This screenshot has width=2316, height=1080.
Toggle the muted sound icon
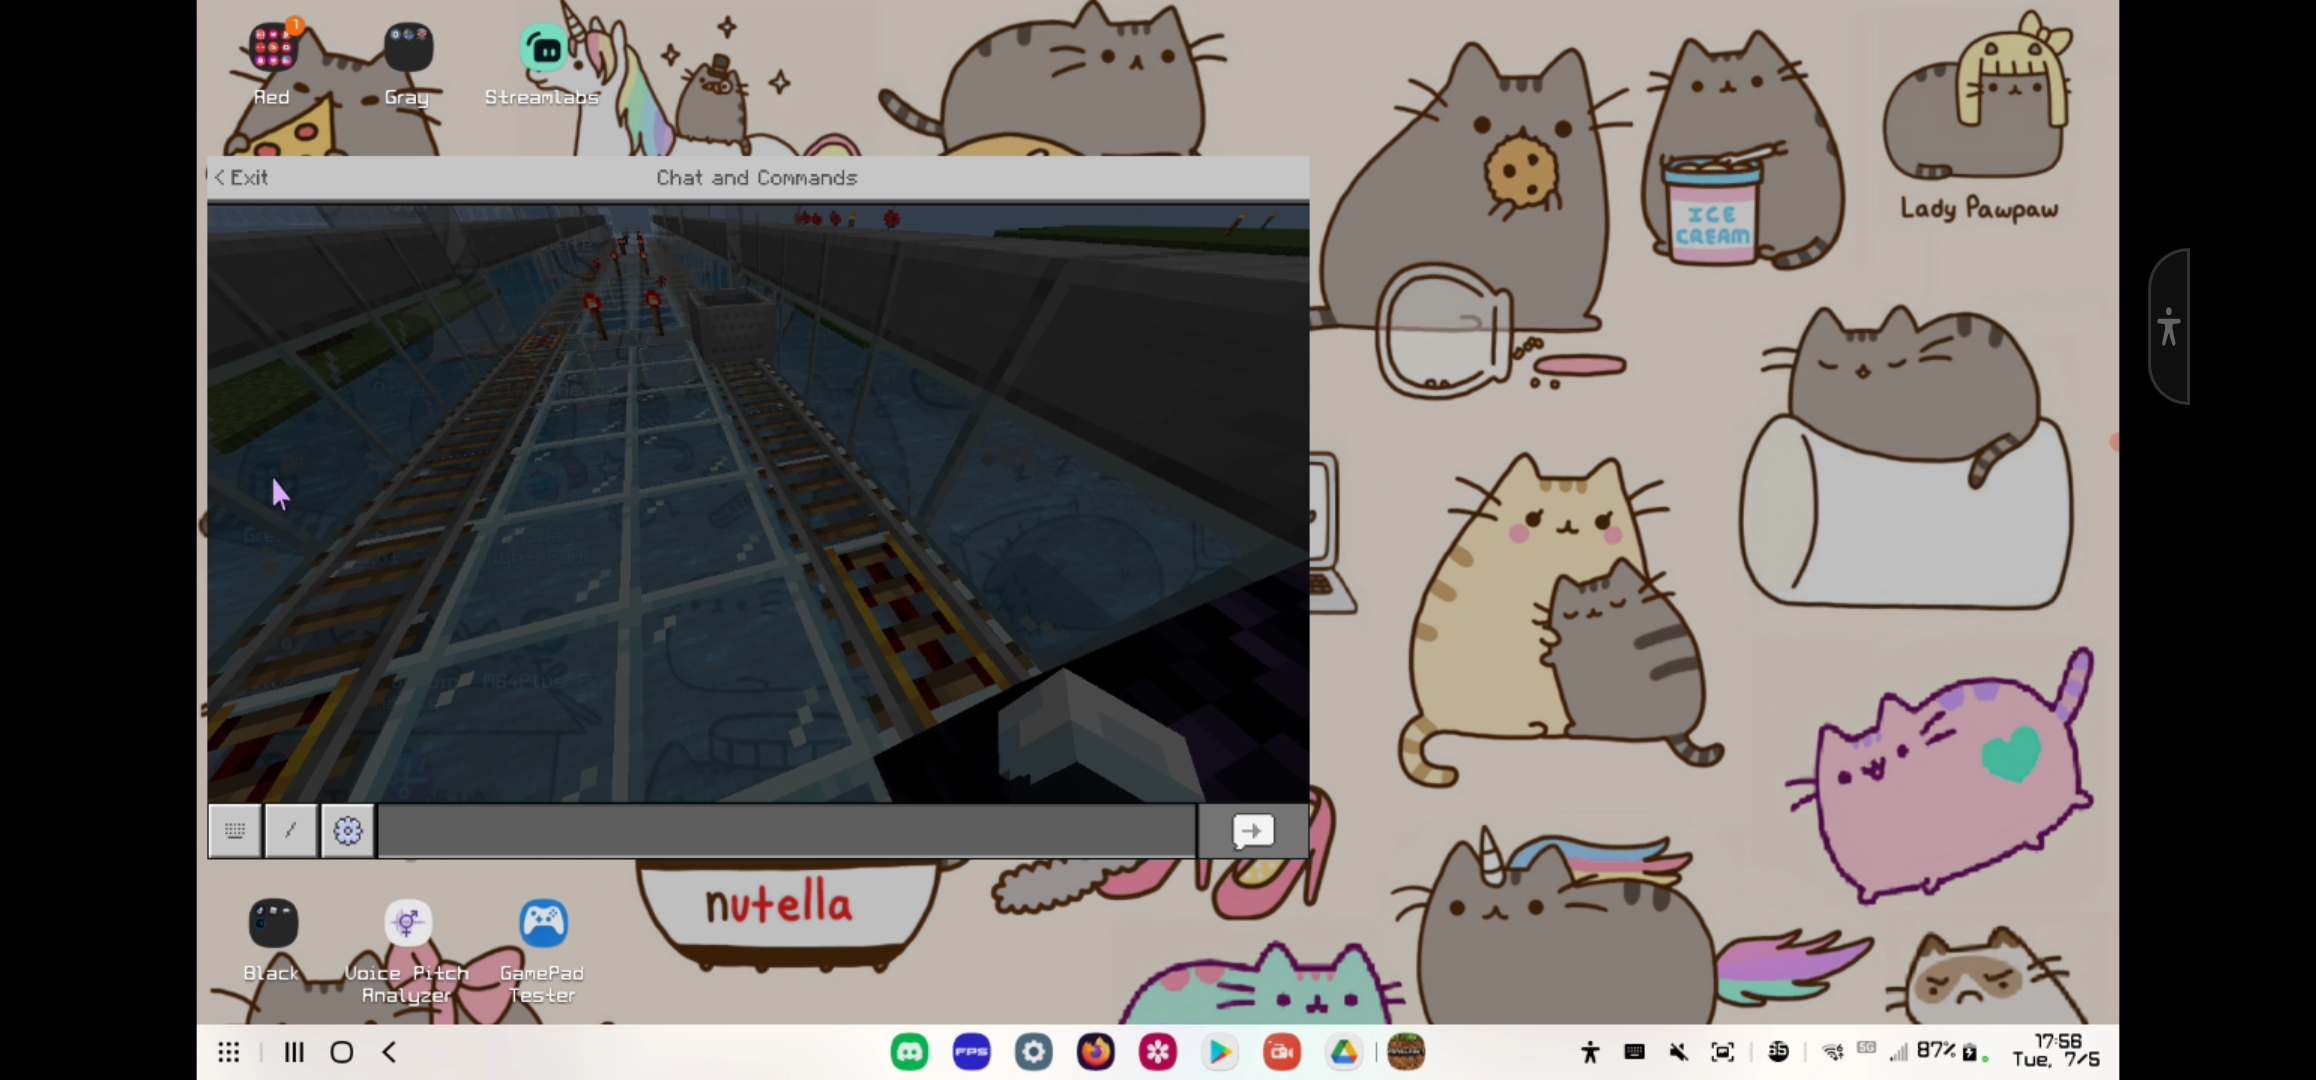(1678, 1052)
